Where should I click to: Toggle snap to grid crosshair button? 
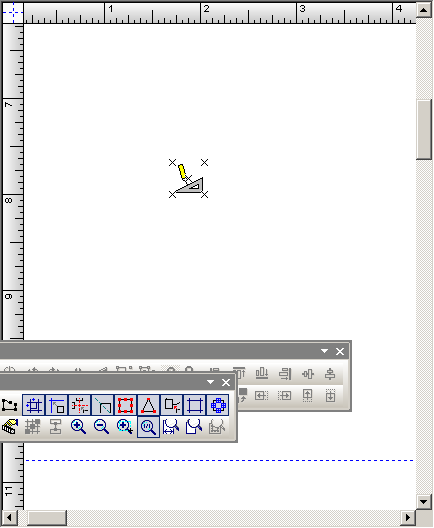click(33, 405)
